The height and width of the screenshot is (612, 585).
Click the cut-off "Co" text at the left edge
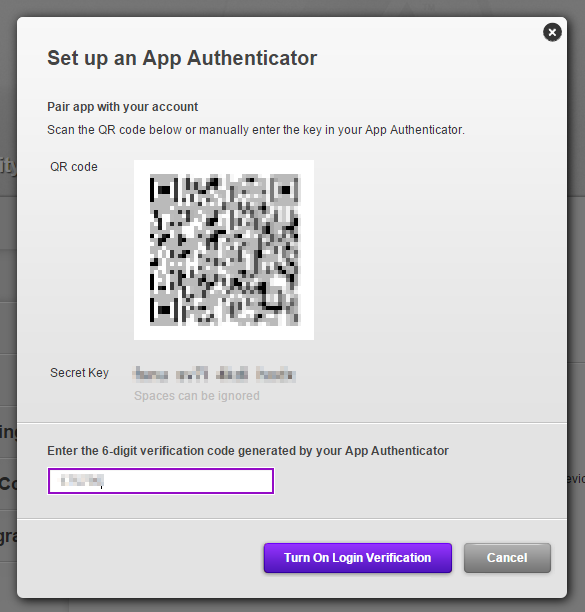8,484
